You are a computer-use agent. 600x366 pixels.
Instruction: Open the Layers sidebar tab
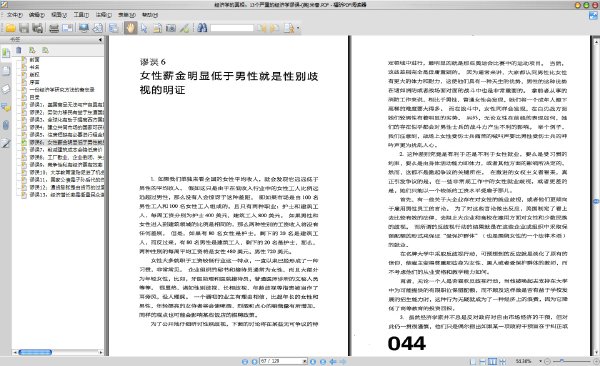[x=6, y=89]
